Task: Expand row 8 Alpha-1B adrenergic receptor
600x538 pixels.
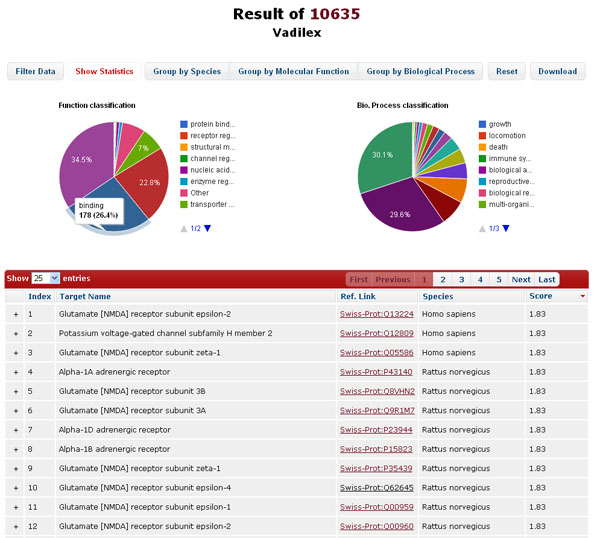Action: click(16, 449)
